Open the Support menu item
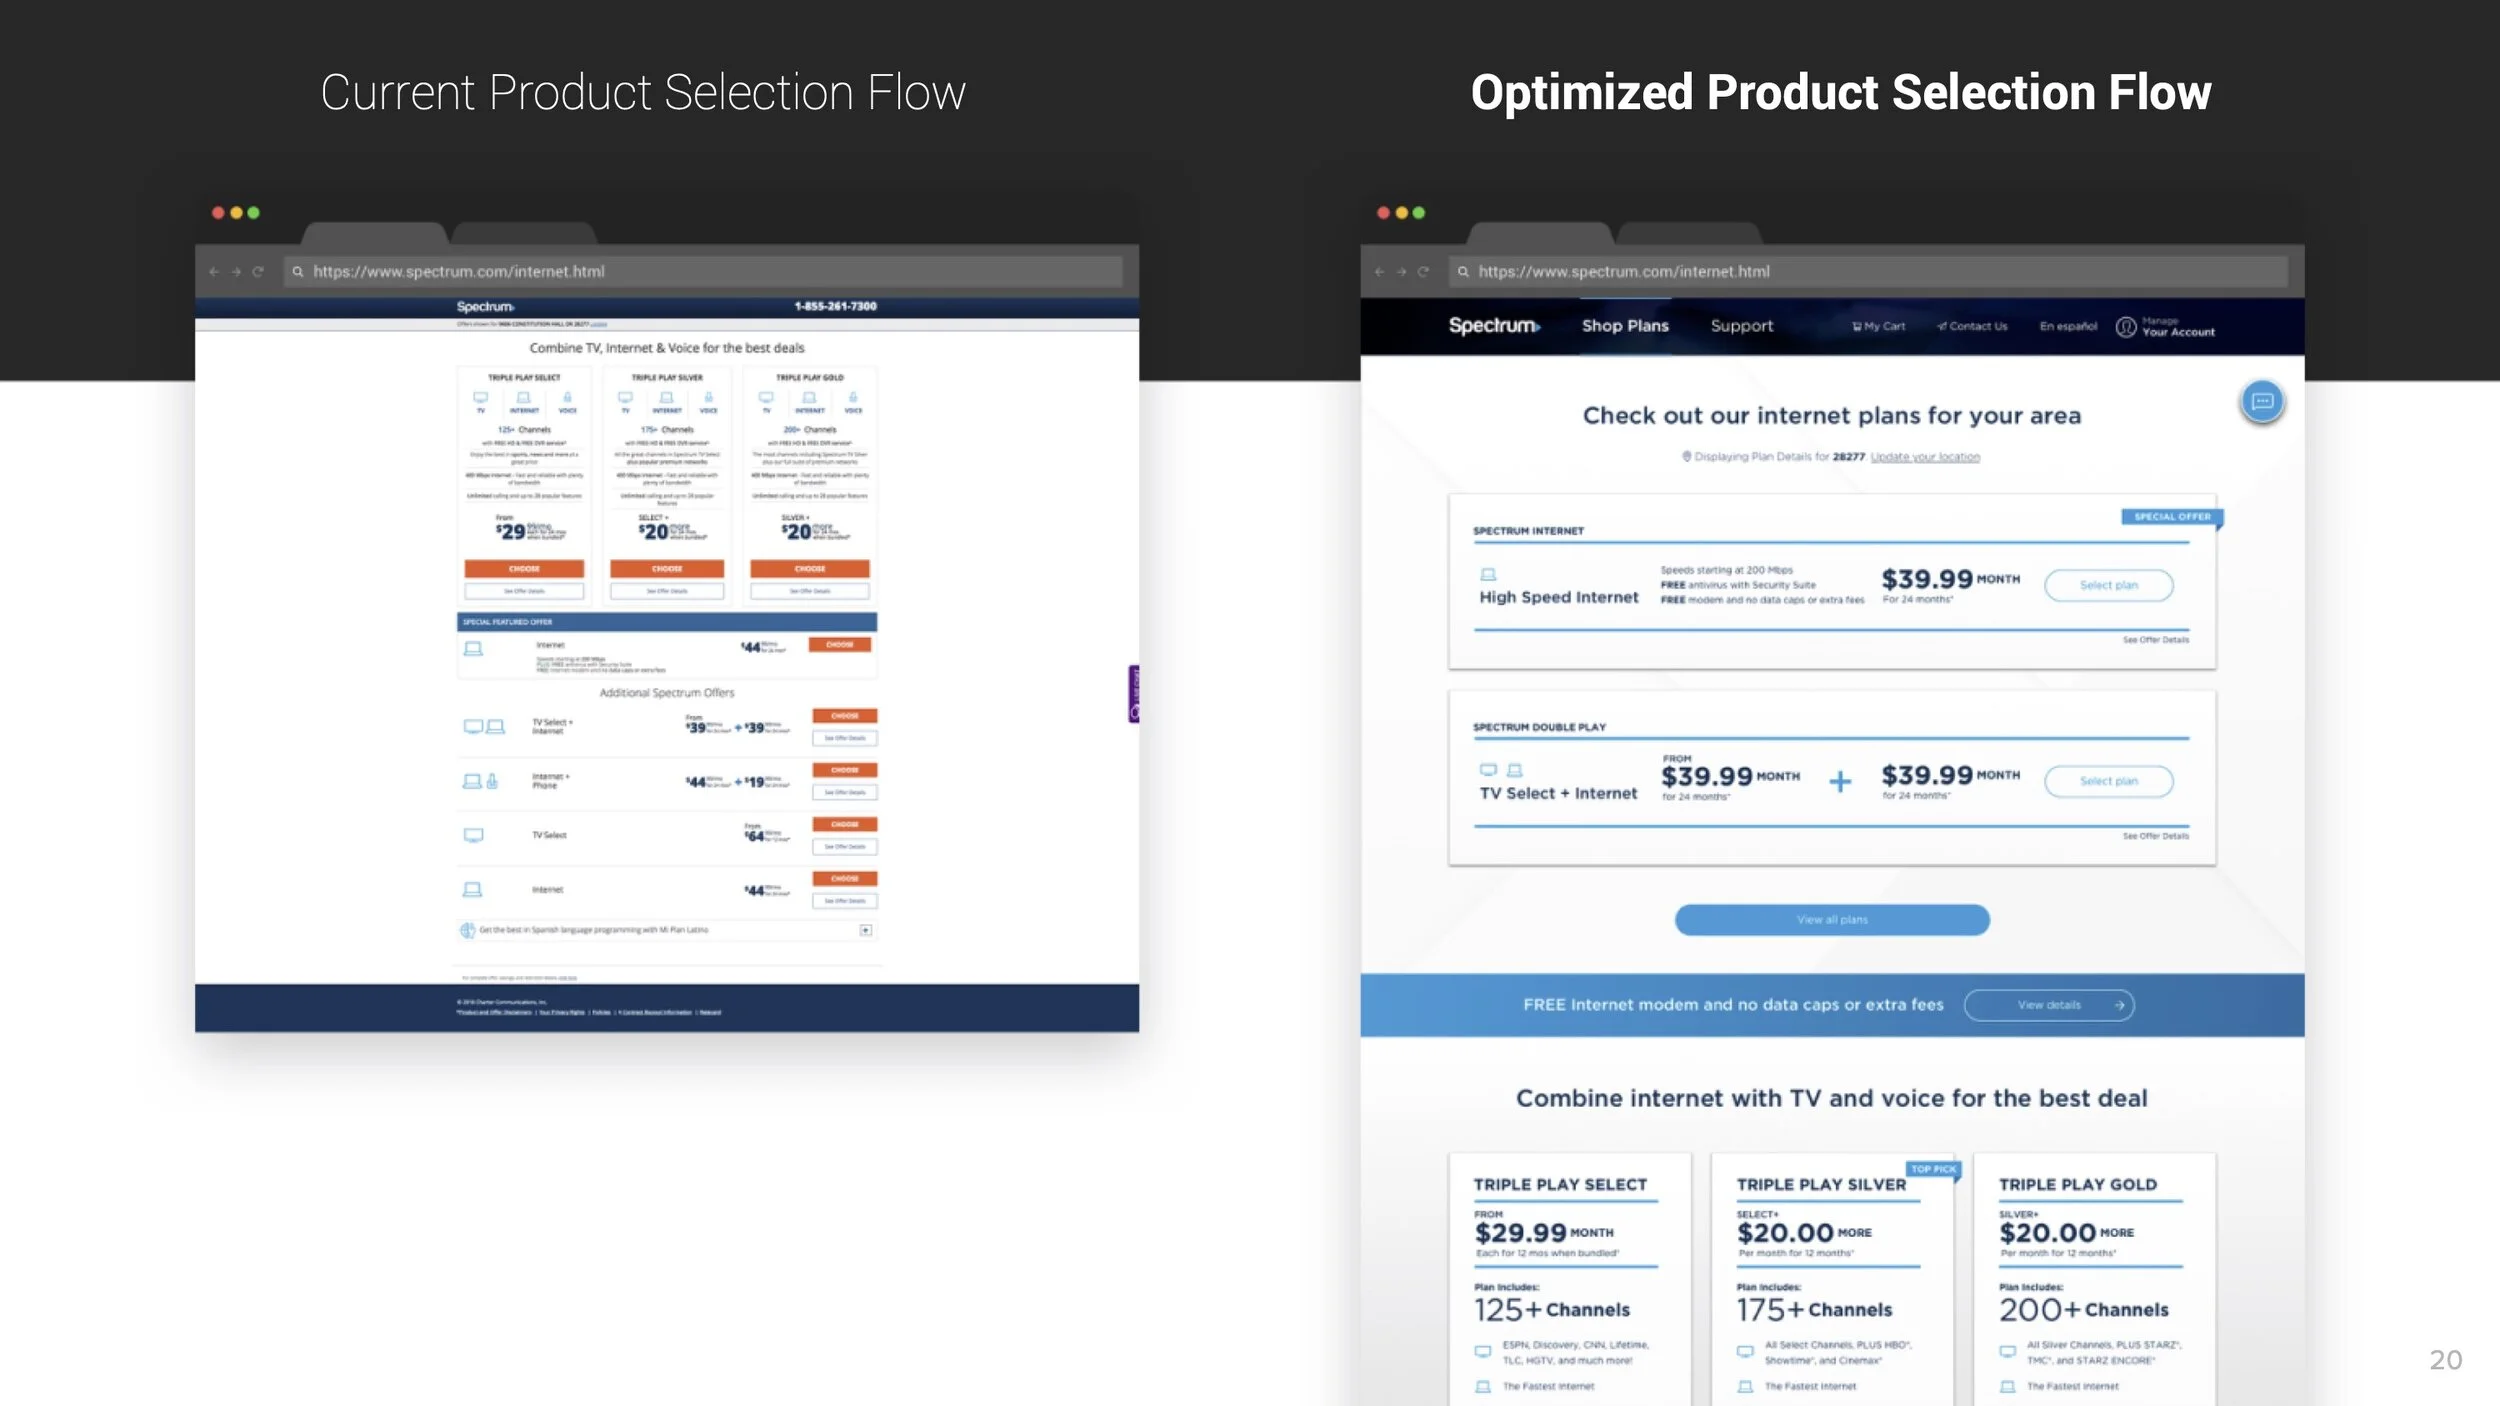The width and height of the screenshot is (2500, 1406). pos(1741,326)
